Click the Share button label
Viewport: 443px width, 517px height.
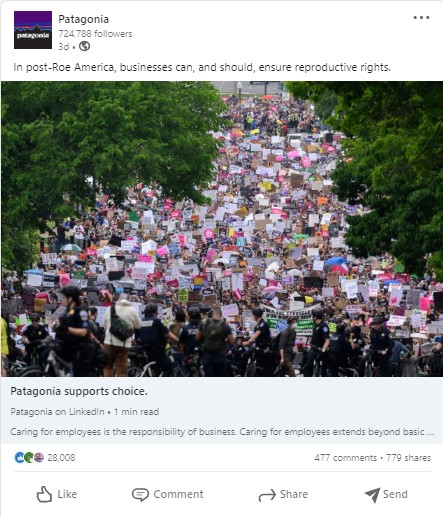point(294,494)
